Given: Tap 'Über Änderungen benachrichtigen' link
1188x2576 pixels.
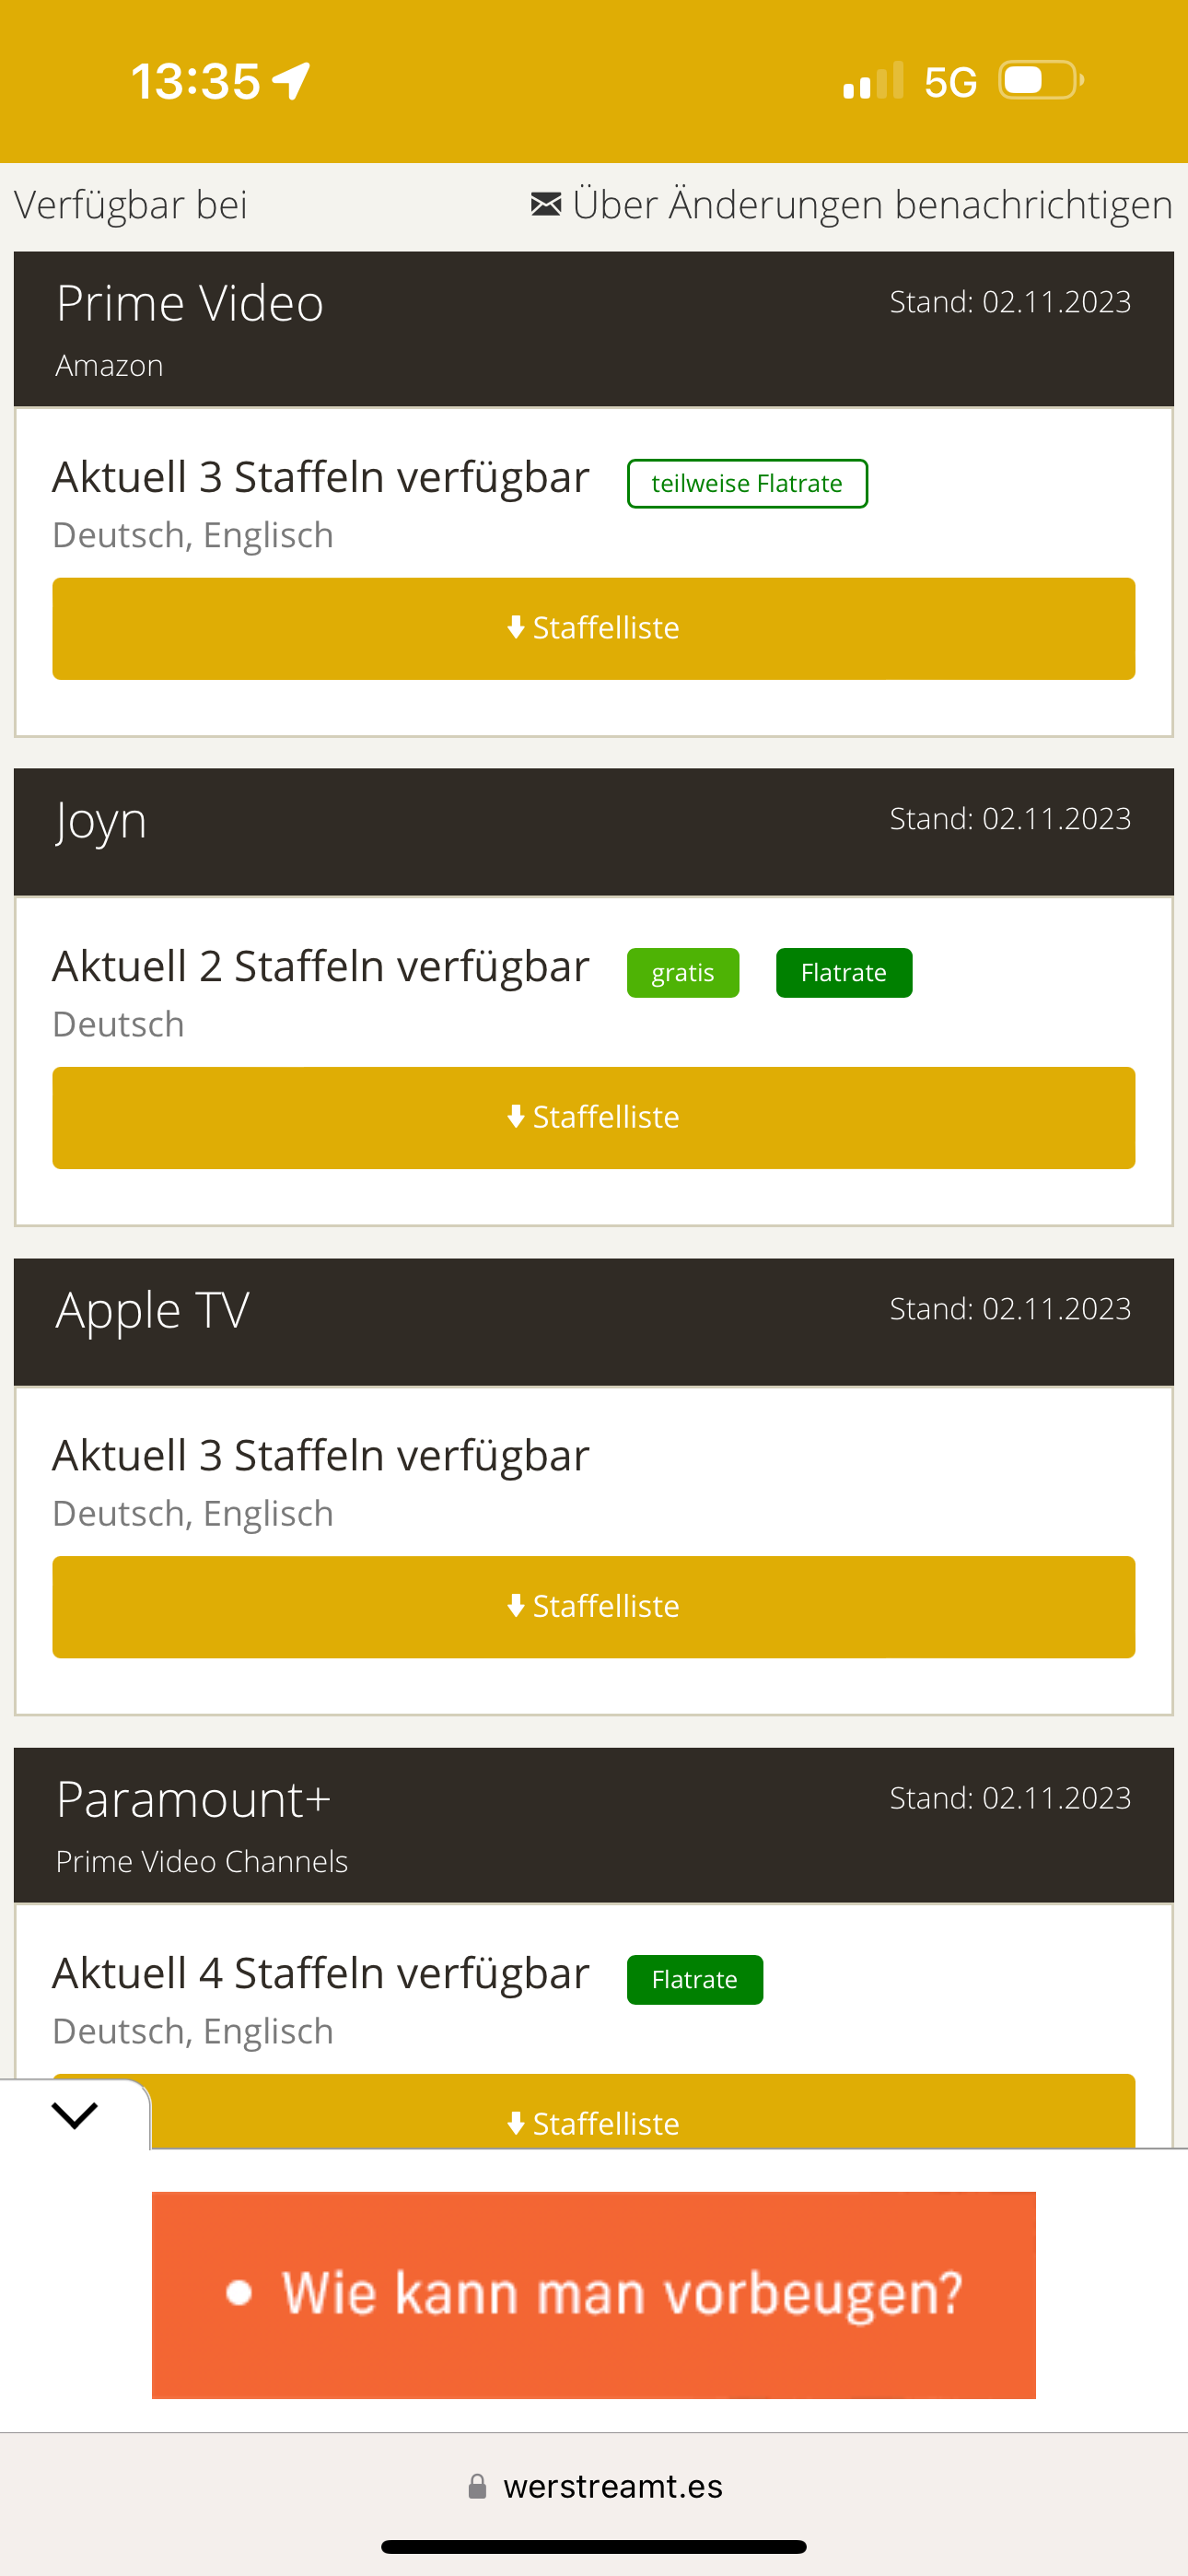Looking at the screenshot, I should [872, 204].
